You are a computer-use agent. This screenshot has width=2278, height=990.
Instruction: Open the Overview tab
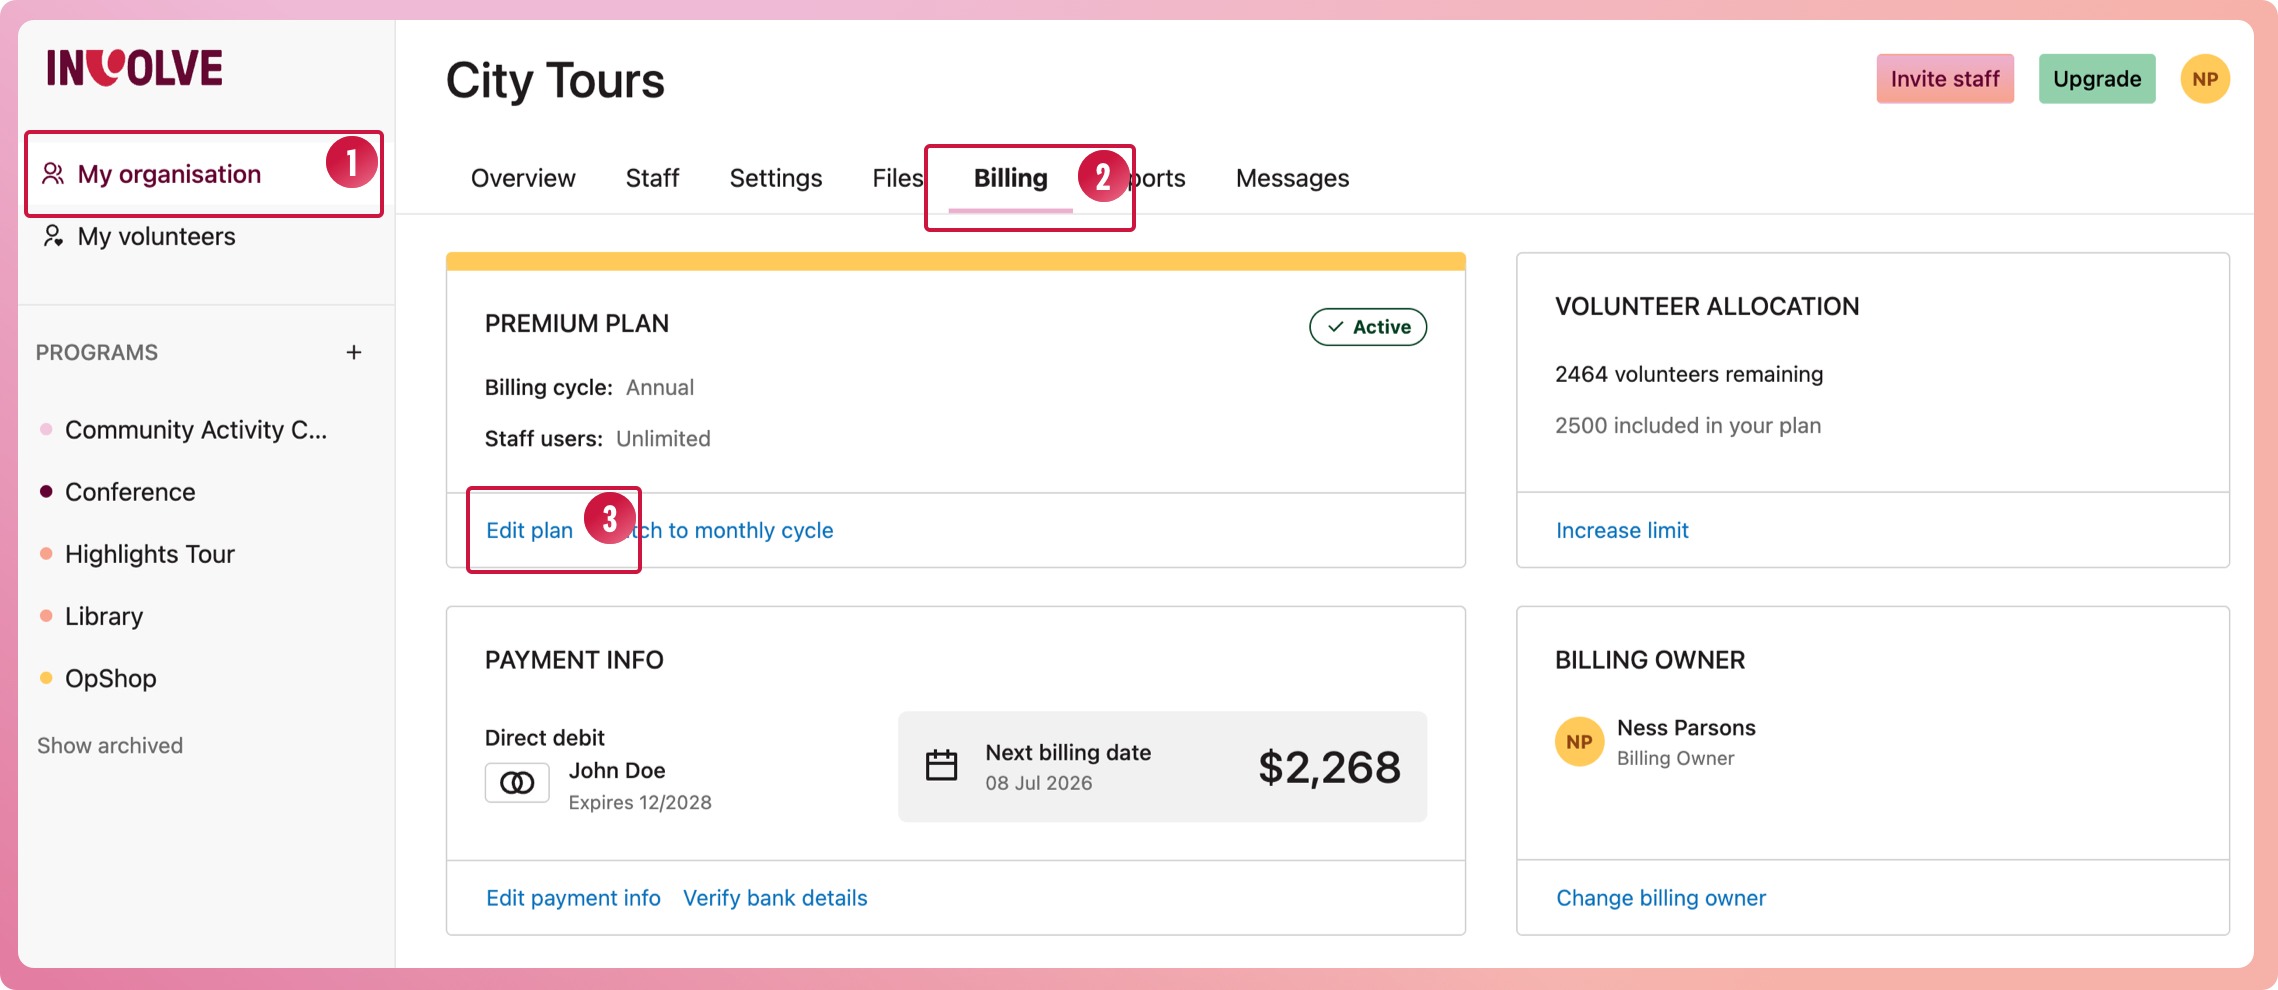point(523,178)
